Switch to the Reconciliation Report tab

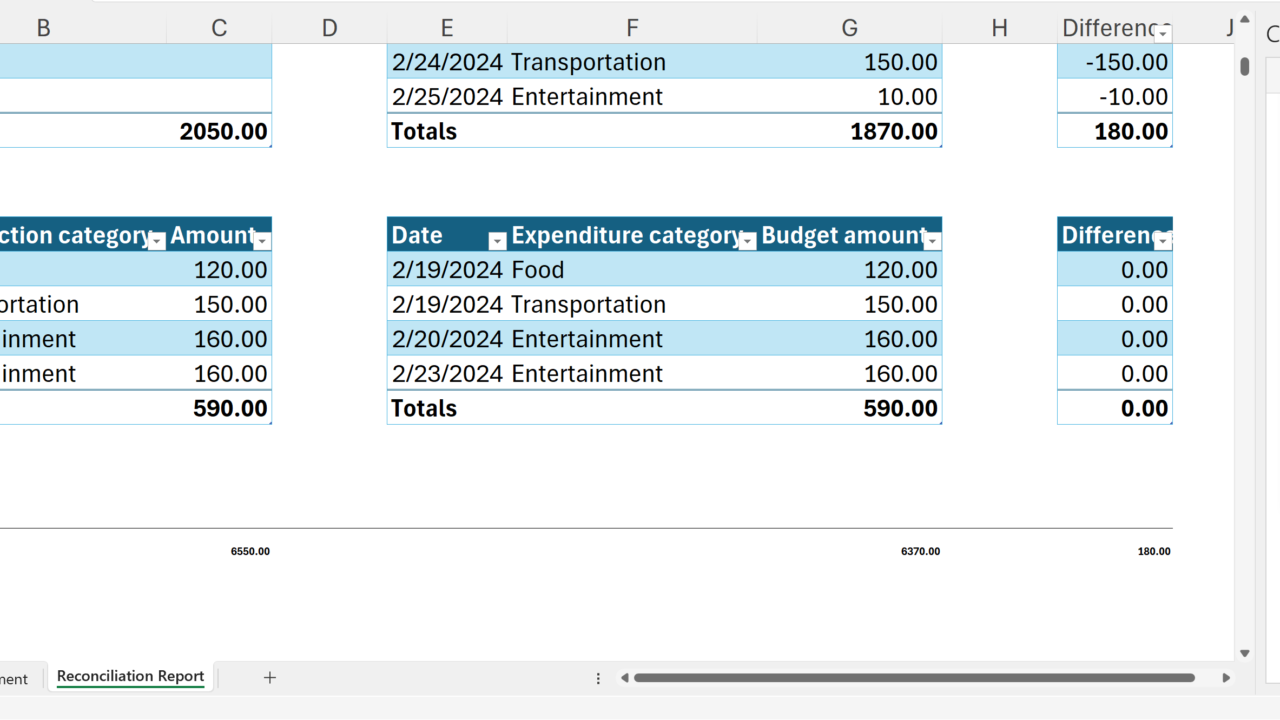click(x=130, y=677)
